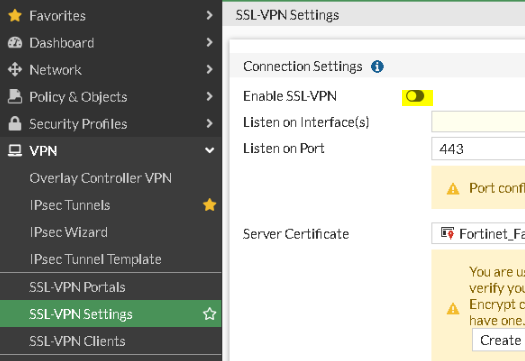Expand the Network menu chevron
The width and height of the screenshot is (525, 361).
[210, 69]
